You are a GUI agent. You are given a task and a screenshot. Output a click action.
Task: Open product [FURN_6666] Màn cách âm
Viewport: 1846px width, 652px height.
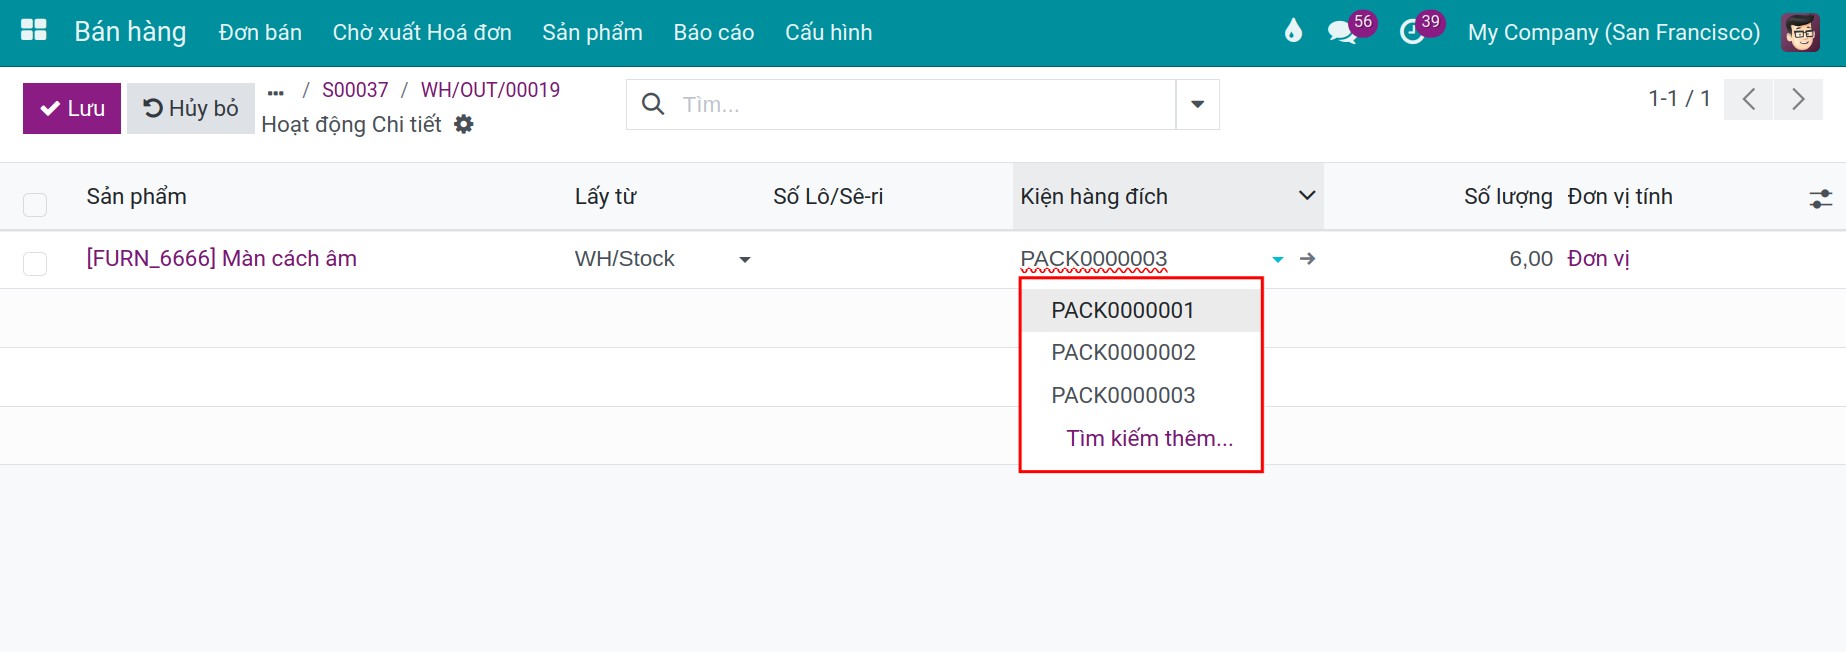click(x=222, y=258)
